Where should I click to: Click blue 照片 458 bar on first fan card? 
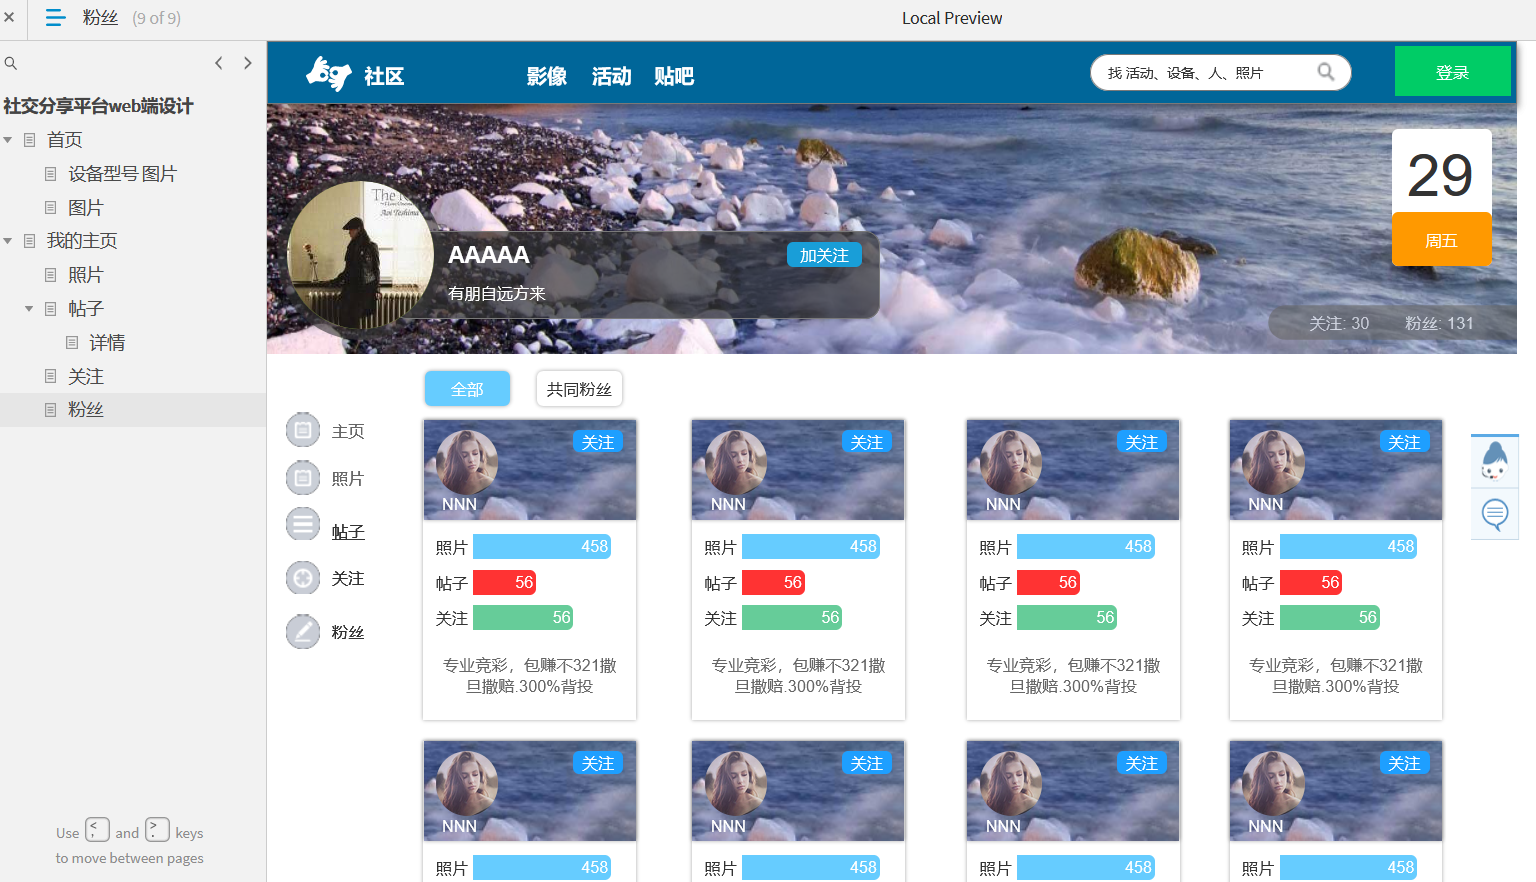coord(542,546)
